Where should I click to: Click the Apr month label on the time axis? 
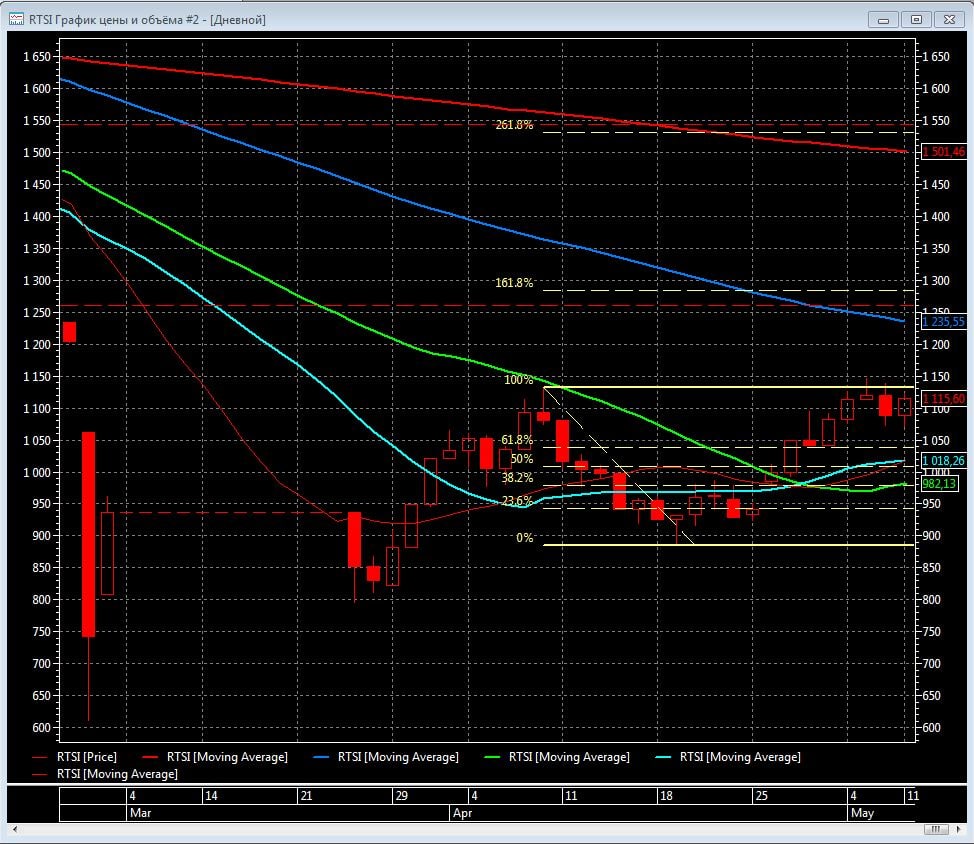tap(462, 813)
